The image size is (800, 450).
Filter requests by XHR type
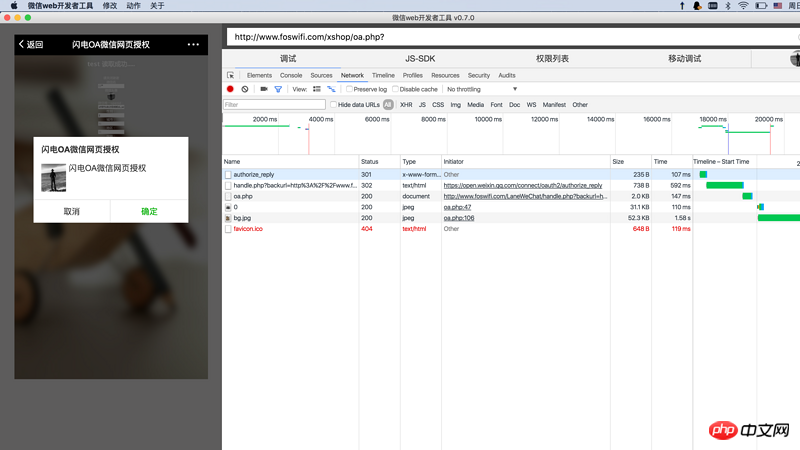point(406,104)
